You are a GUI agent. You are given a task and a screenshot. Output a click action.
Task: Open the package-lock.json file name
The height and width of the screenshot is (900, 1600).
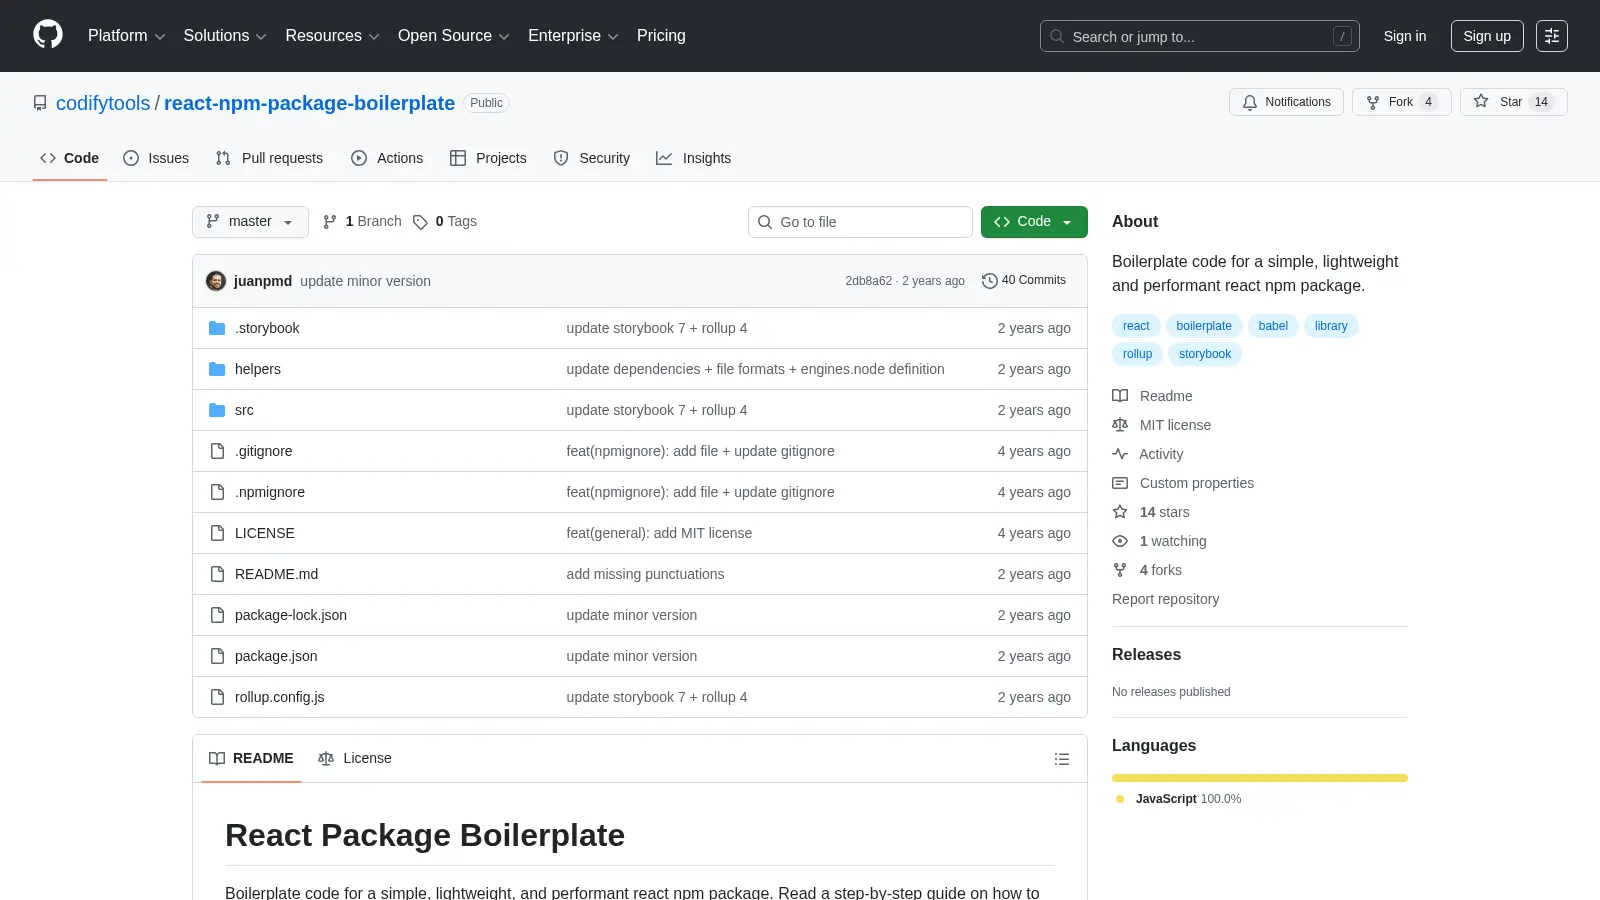pos(291,615)
